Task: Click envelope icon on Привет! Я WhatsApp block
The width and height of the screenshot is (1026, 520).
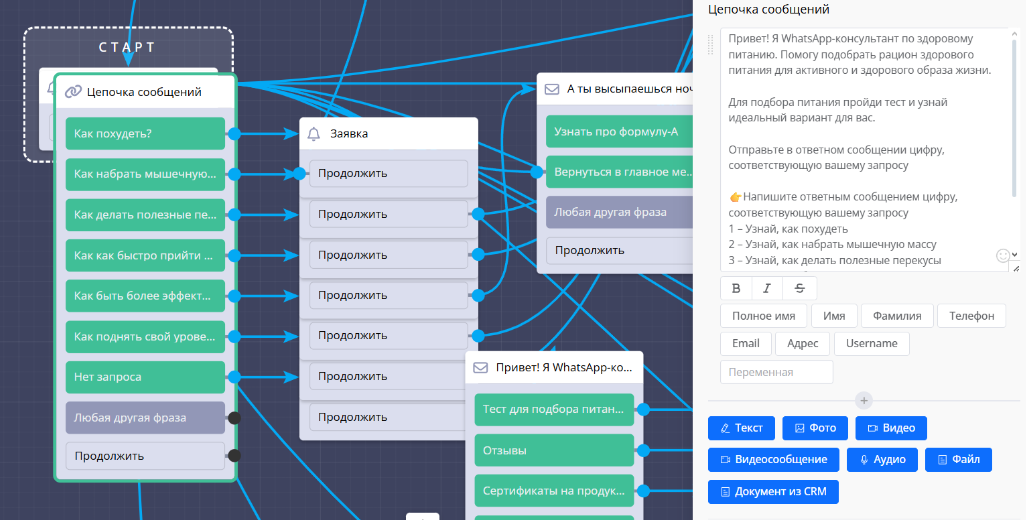Action: [x=480, y=367]
